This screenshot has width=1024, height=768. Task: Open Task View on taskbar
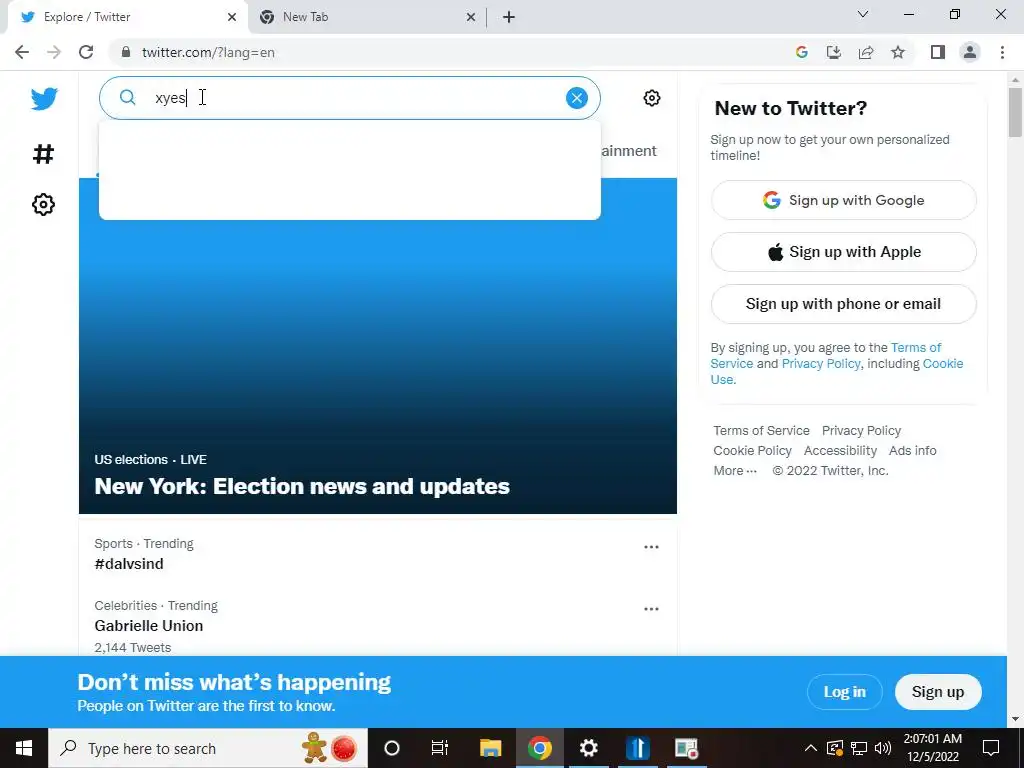(x=440, y=748)
